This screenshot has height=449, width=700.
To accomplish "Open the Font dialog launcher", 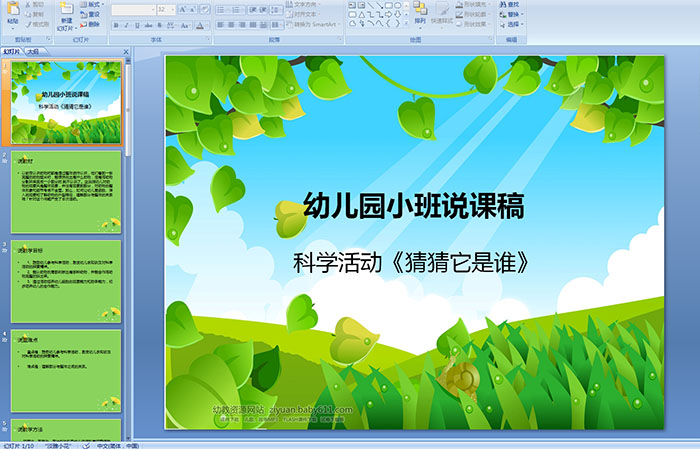I will [x=208, y=39].
